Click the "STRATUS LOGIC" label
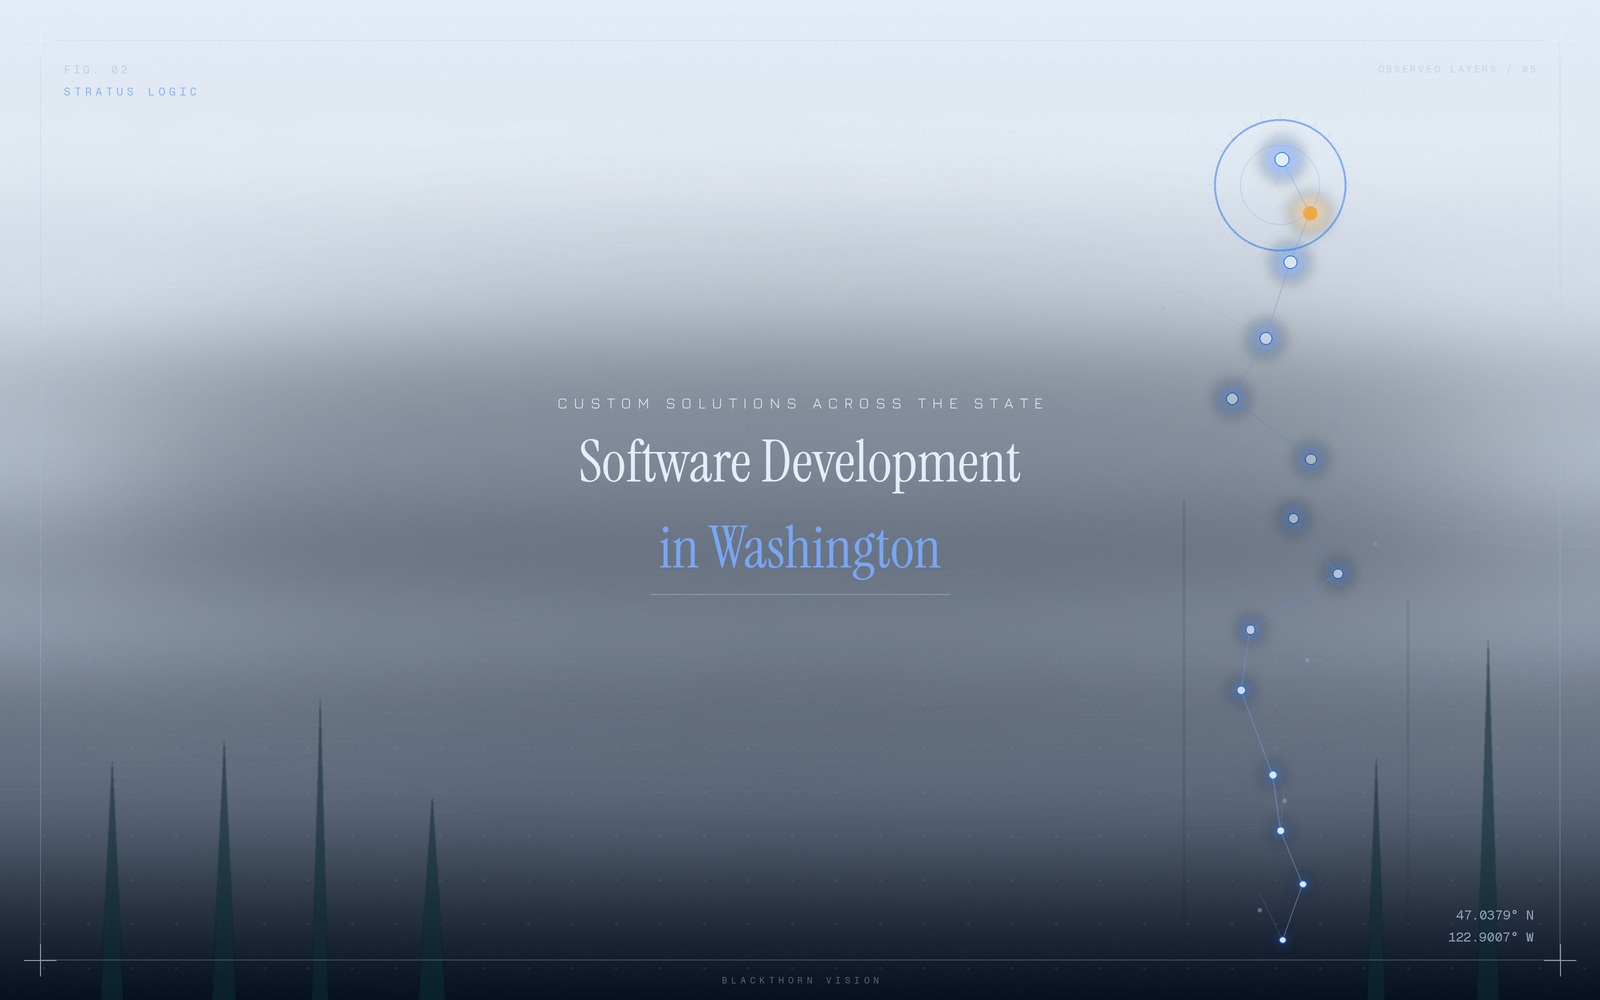1600x1000 pixels. tap(131, 92)
